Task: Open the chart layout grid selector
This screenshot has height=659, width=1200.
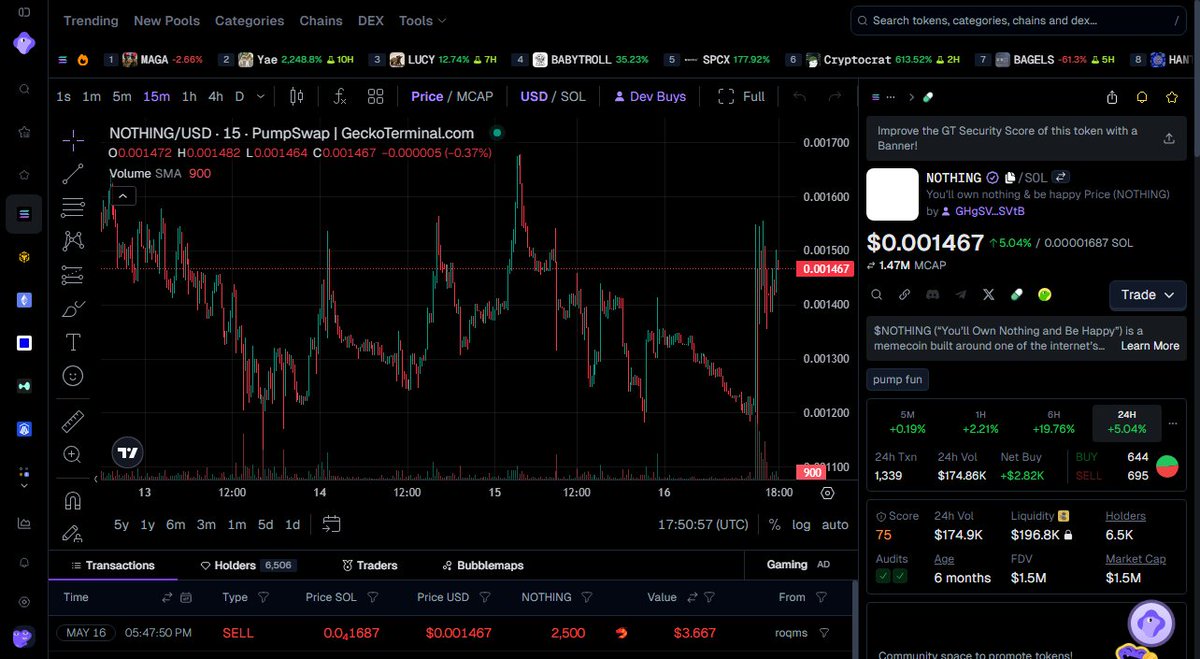Action: click(376, 96)
